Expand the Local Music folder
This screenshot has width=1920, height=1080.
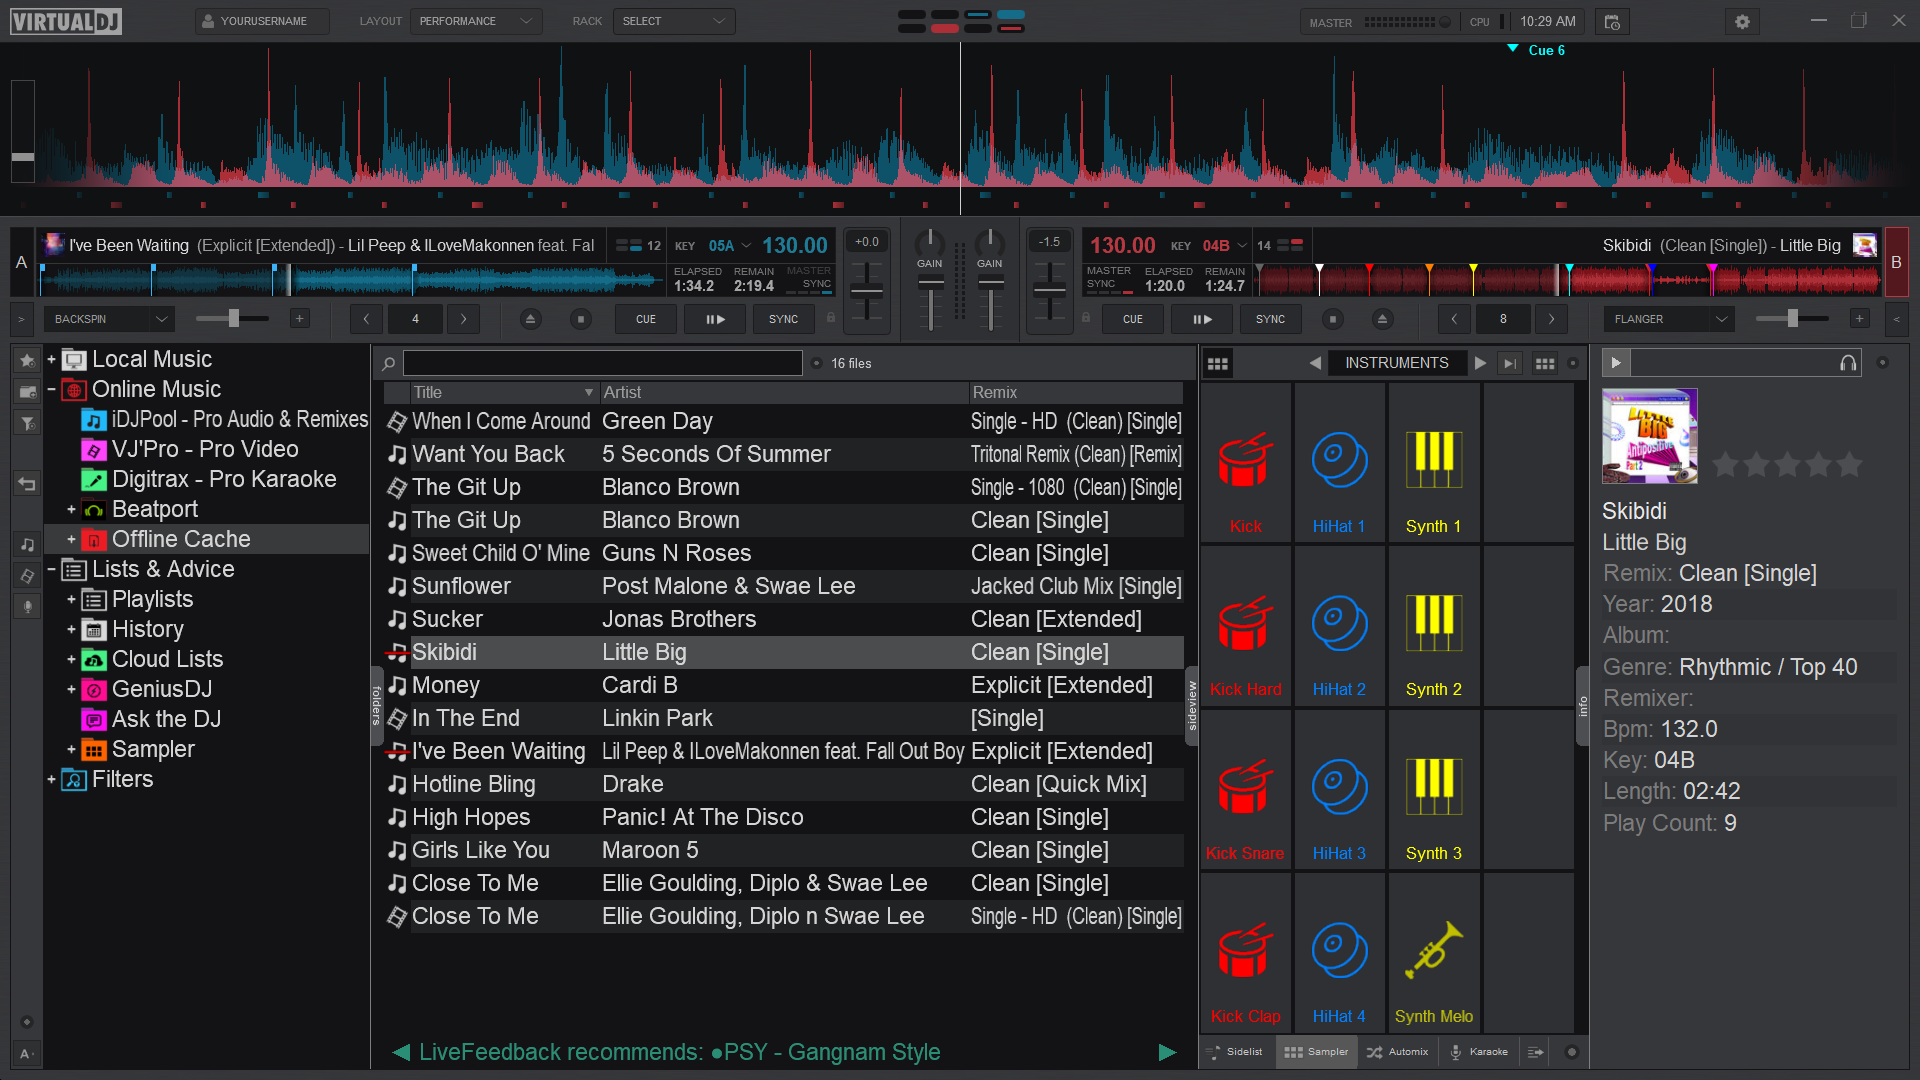(x=51, y=359)
